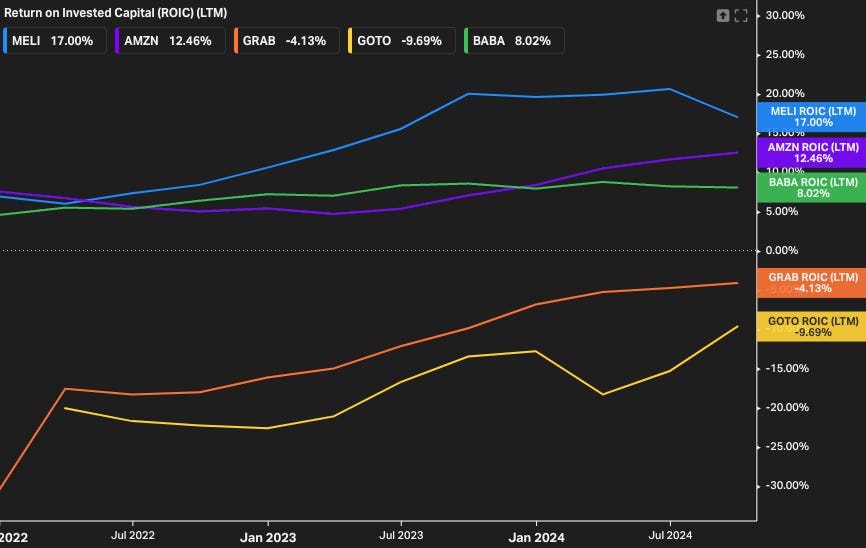Click the orange GRAB color bar in legend
Screen dimensions: 866x548
[236, 41]
